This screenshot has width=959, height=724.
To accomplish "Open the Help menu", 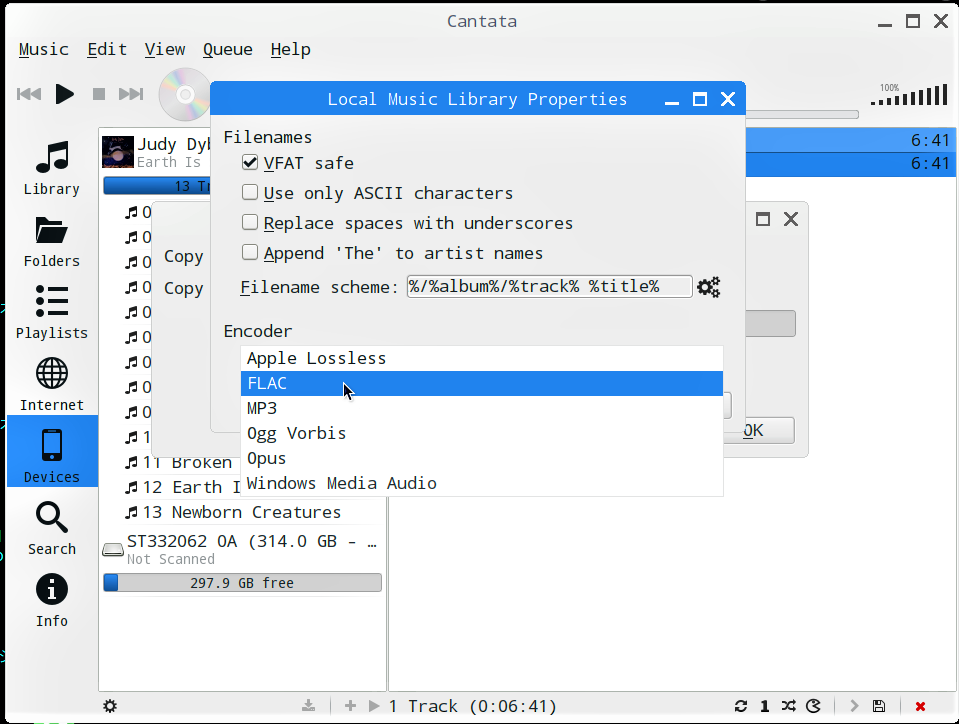I will click(291, 50).
